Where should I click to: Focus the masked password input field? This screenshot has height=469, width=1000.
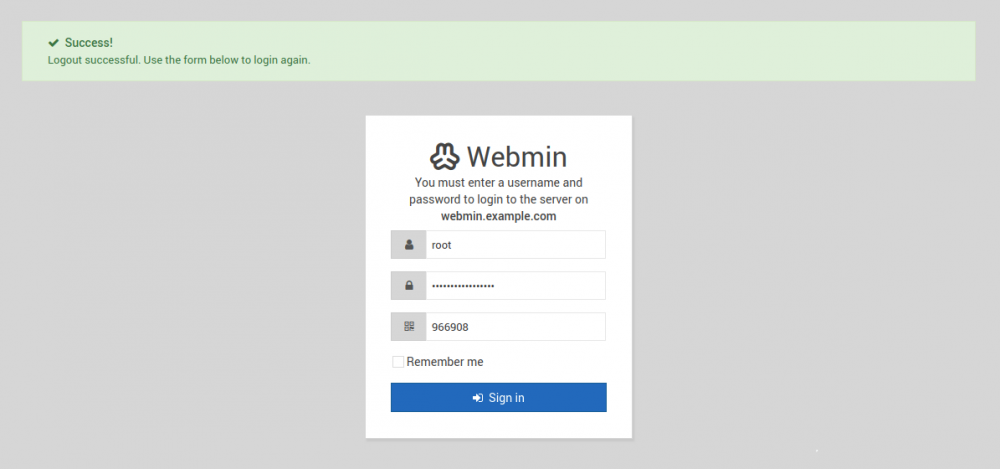coord(515,286)
